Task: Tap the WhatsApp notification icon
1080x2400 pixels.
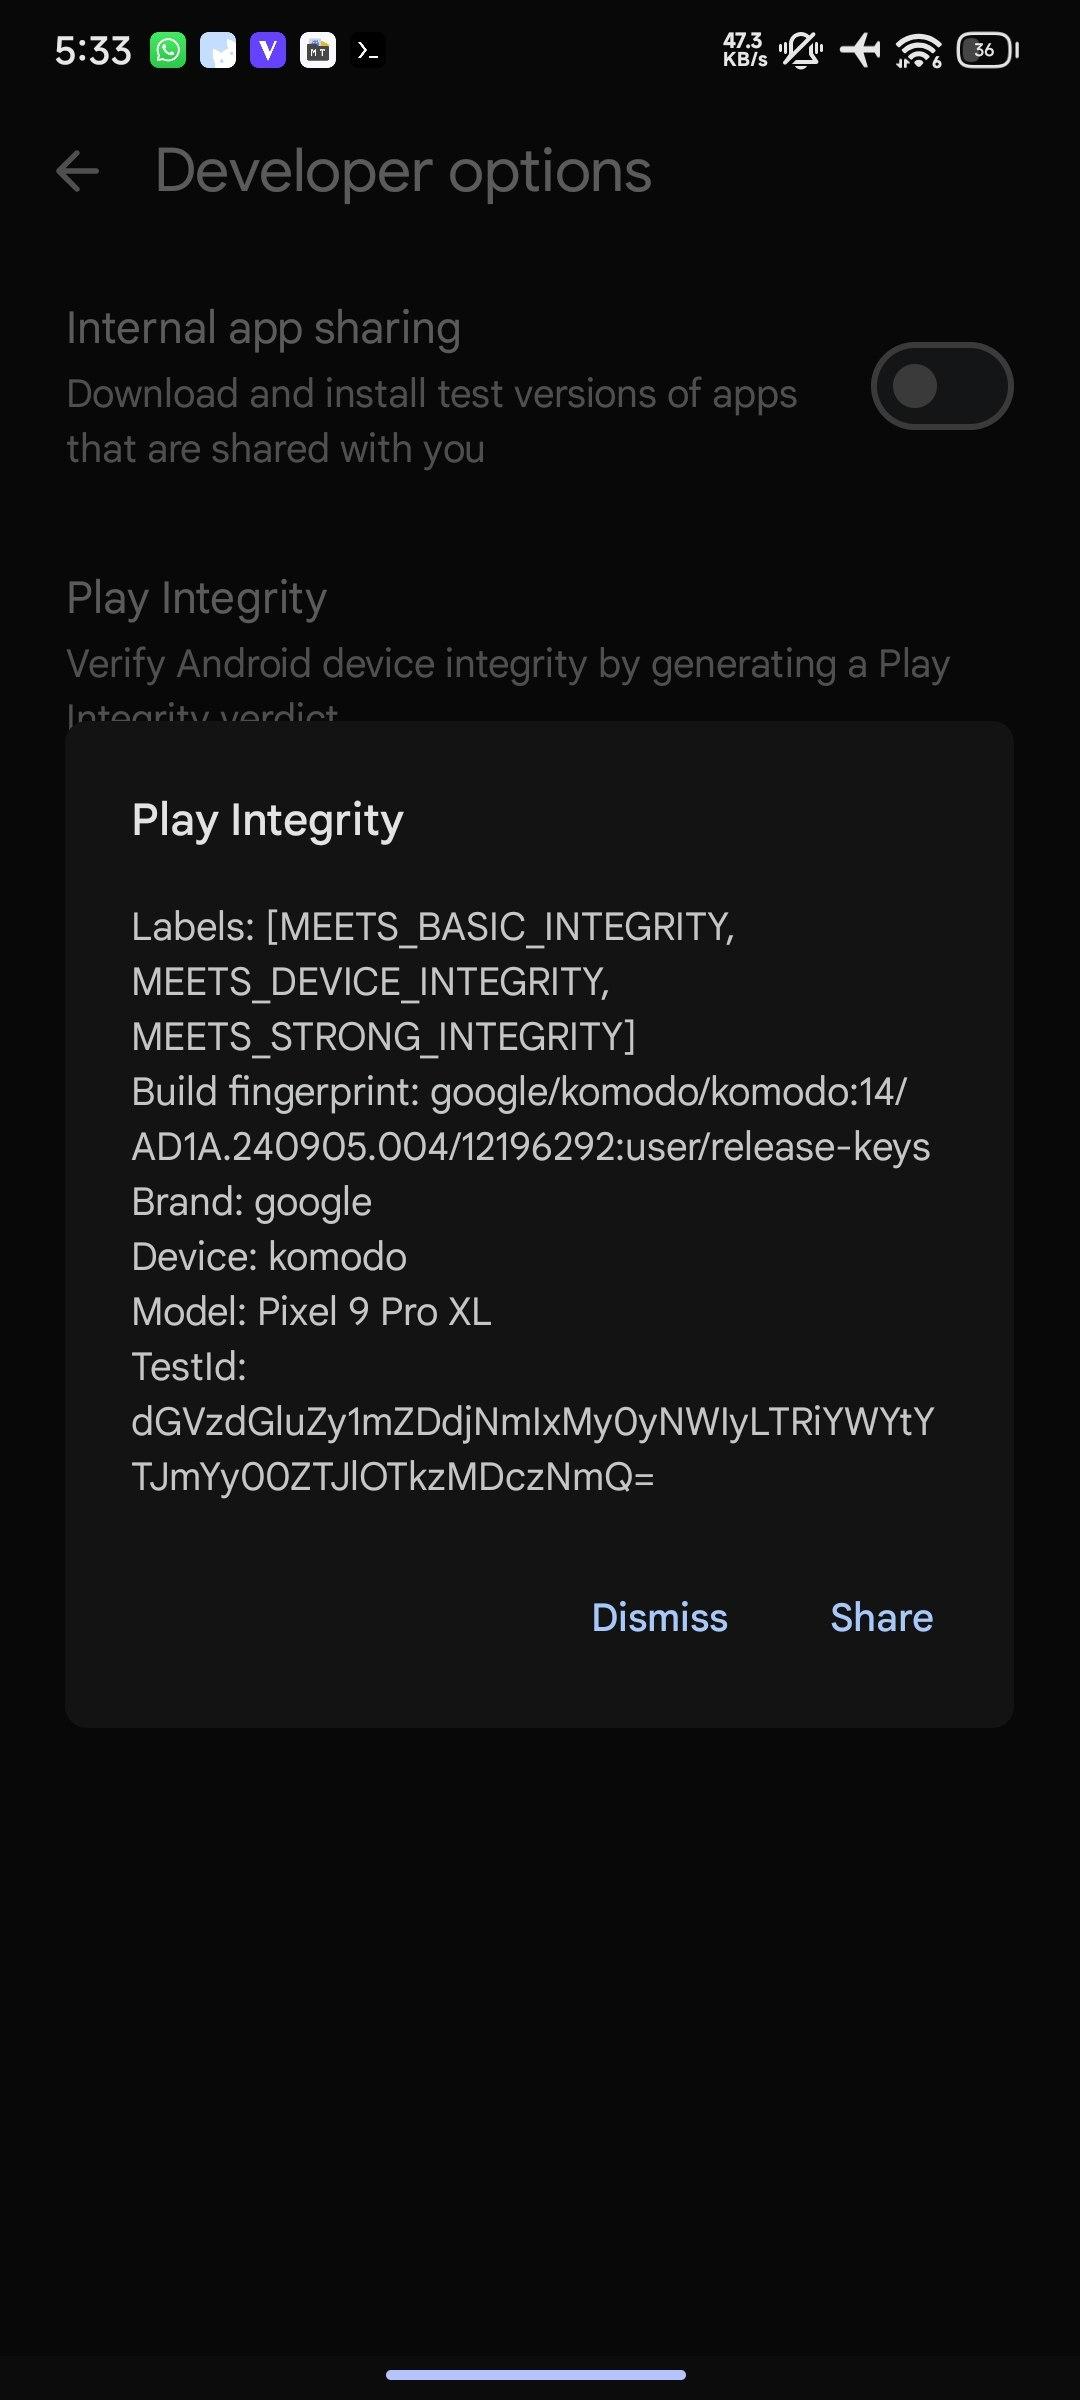Action: 168,50
